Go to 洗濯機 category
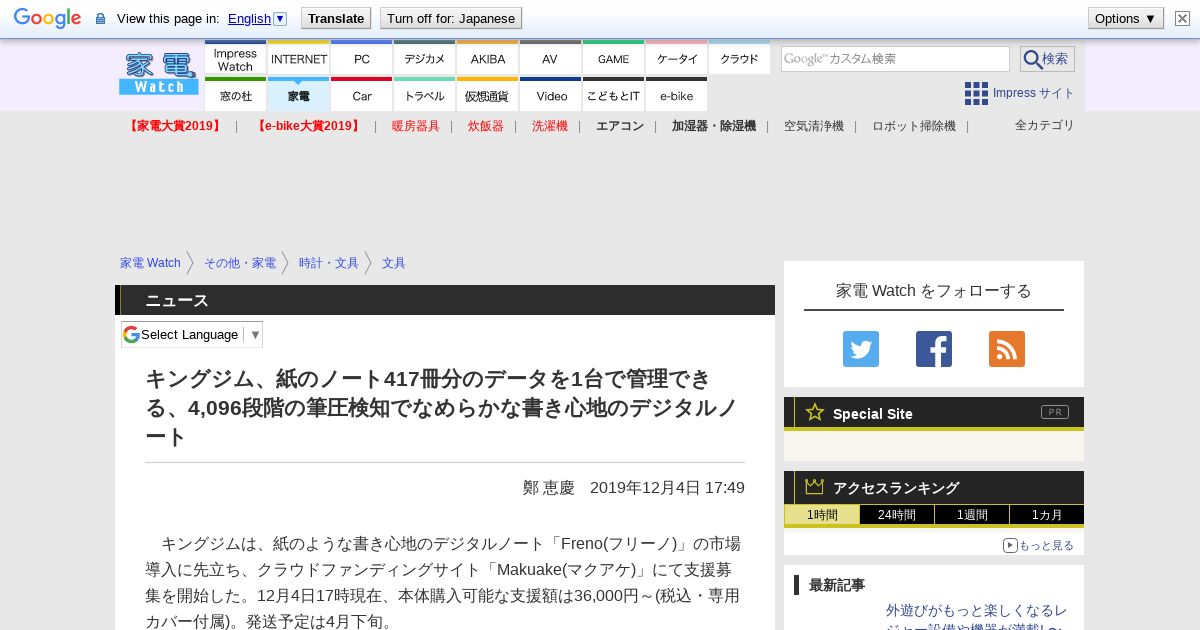Viewport: 1200px width, 630px height. pos(550,126)
